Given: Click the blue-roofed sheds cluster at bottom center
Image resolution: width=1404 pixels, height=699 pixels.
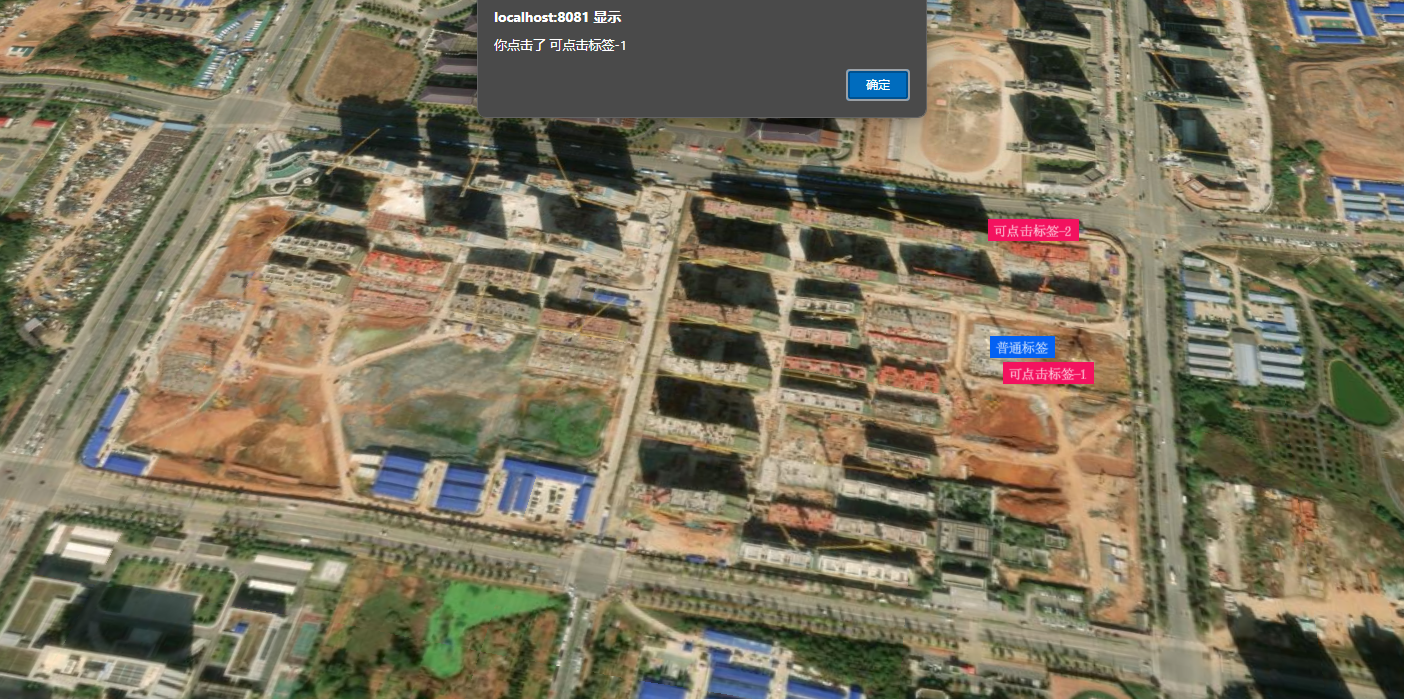Looking at the screenshot, I should tap(480, 485).
